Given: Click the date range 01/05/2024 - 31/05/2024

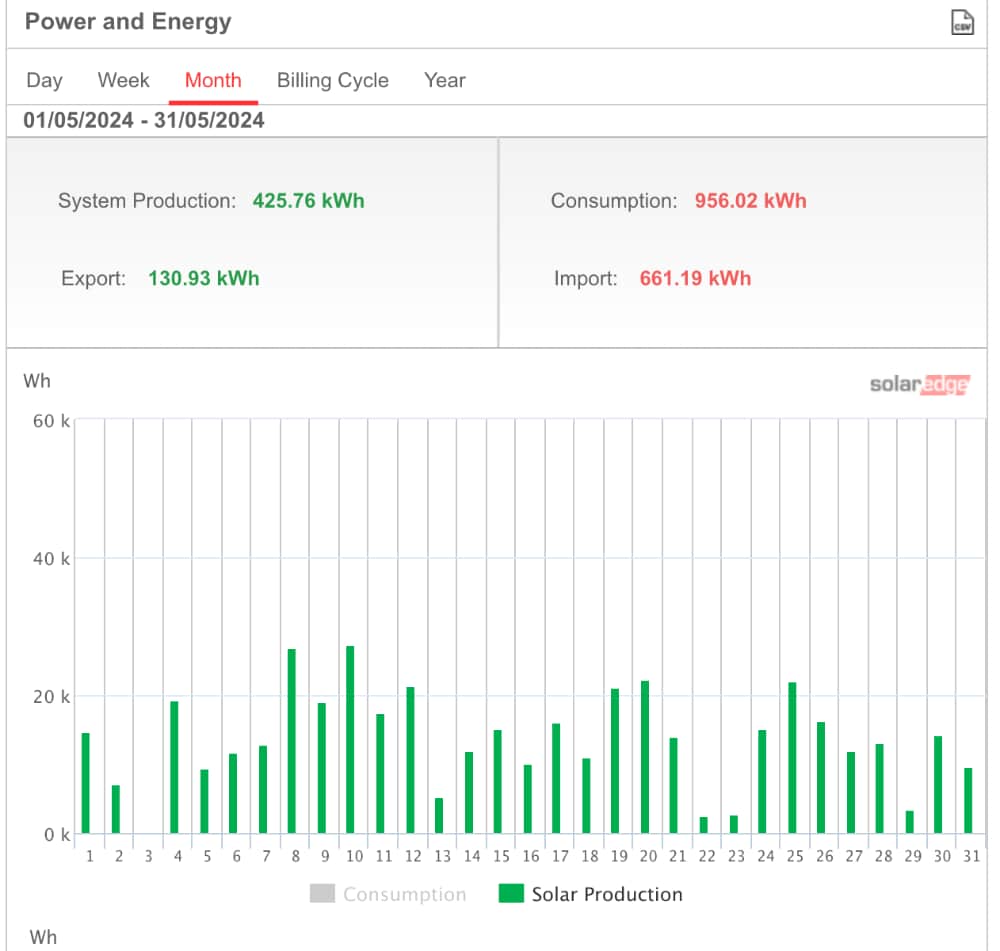Looking at the screenshot, I should 145,121.
